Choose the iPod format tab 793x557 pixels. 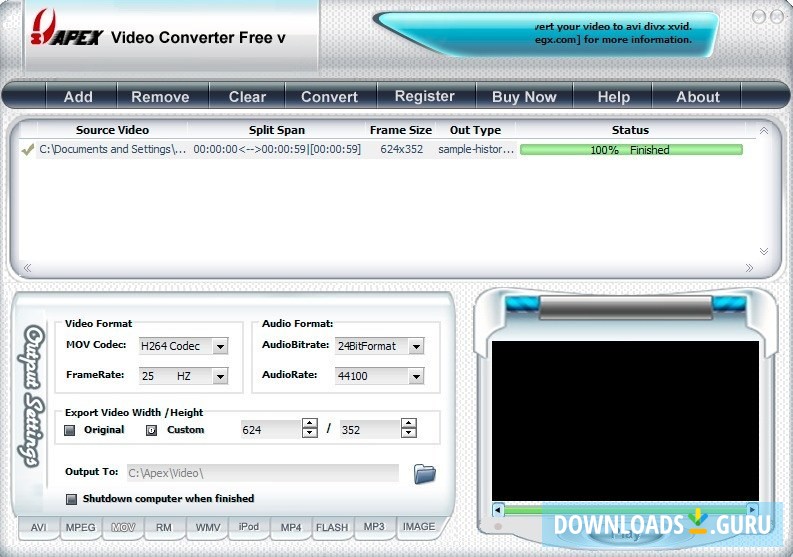[249, 527]
